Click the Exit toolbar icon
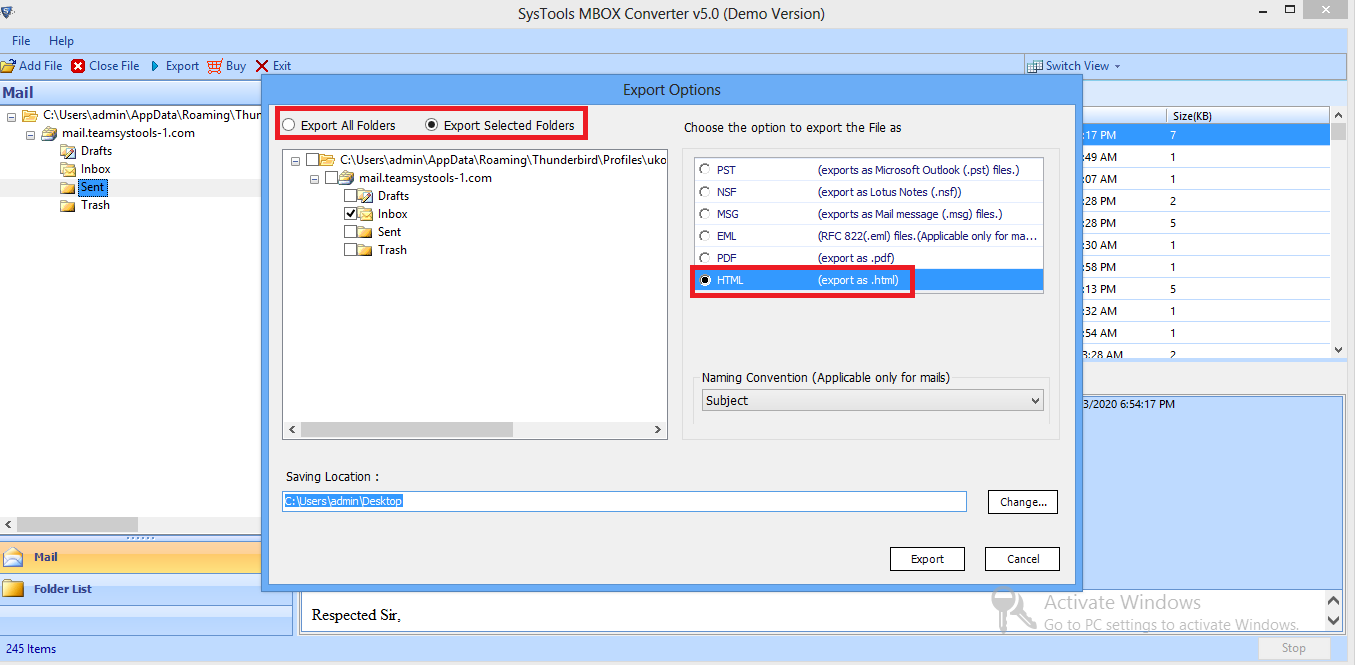 [x=262, y=66]
